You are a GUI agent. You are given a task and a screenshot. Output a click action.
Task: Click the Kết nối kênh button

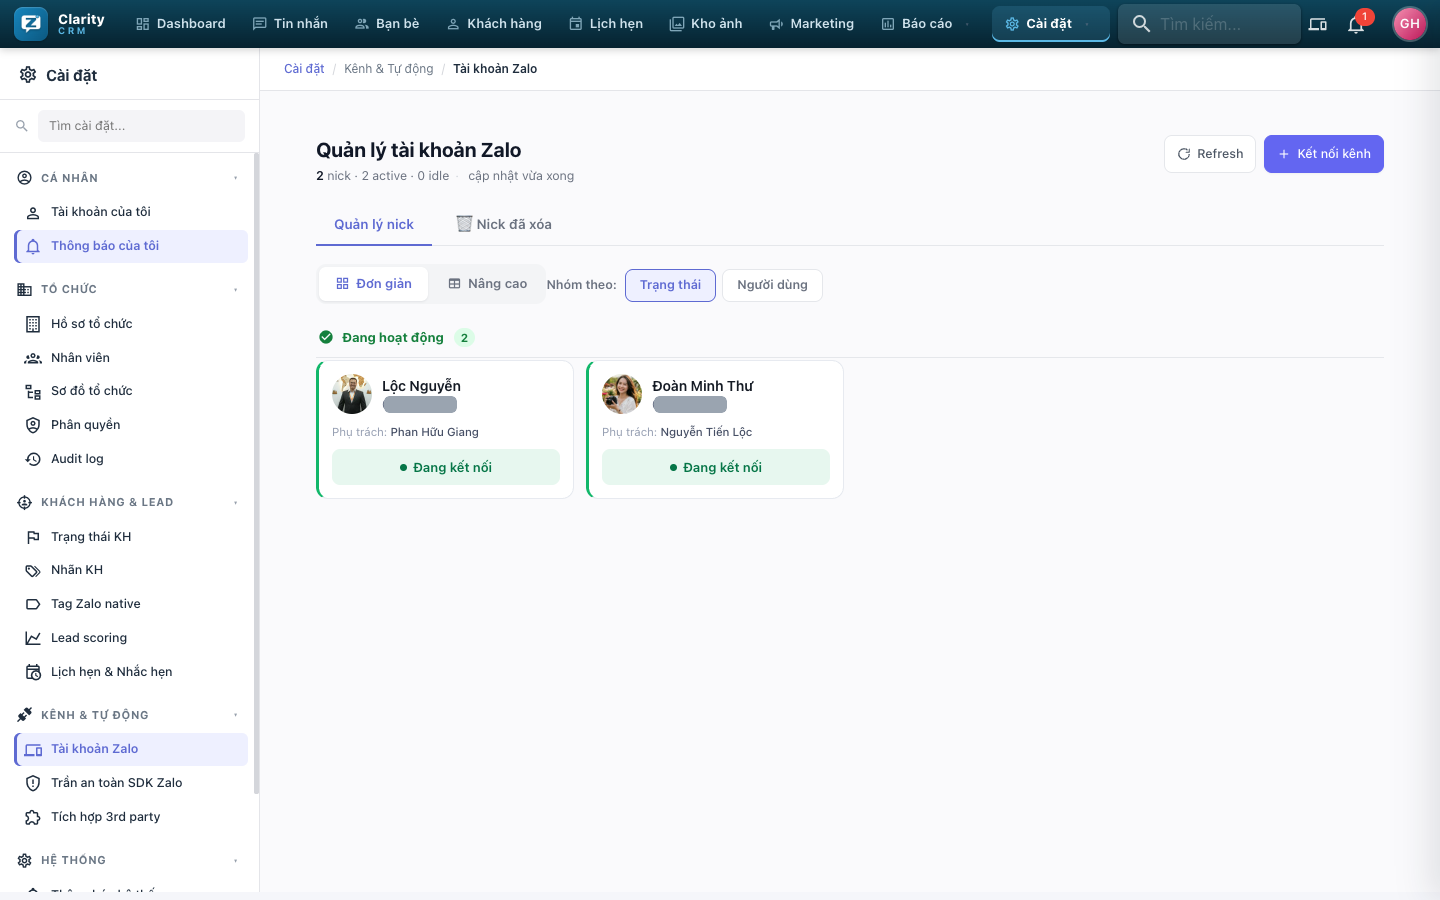tap(1324, 154)
